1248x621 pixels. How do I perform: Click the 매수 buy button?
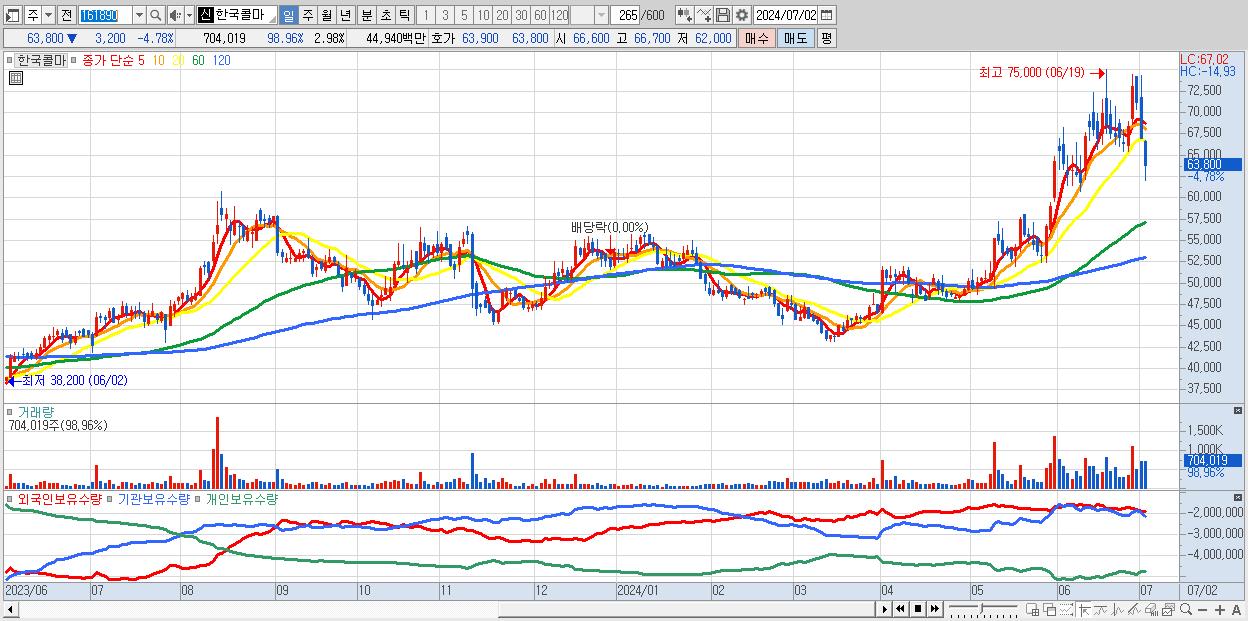(756, 38)
